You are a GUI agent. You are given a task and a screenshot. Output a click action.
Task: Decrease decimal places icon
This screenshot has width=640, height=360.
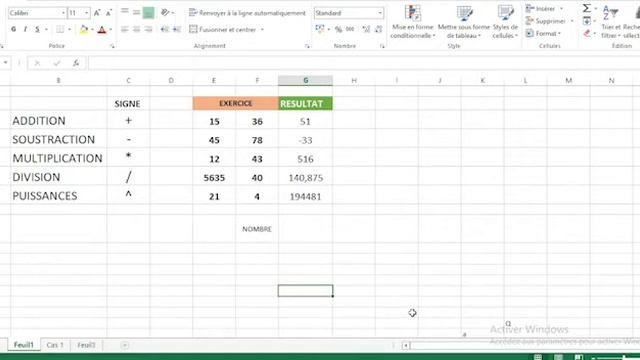coord(378,29)
